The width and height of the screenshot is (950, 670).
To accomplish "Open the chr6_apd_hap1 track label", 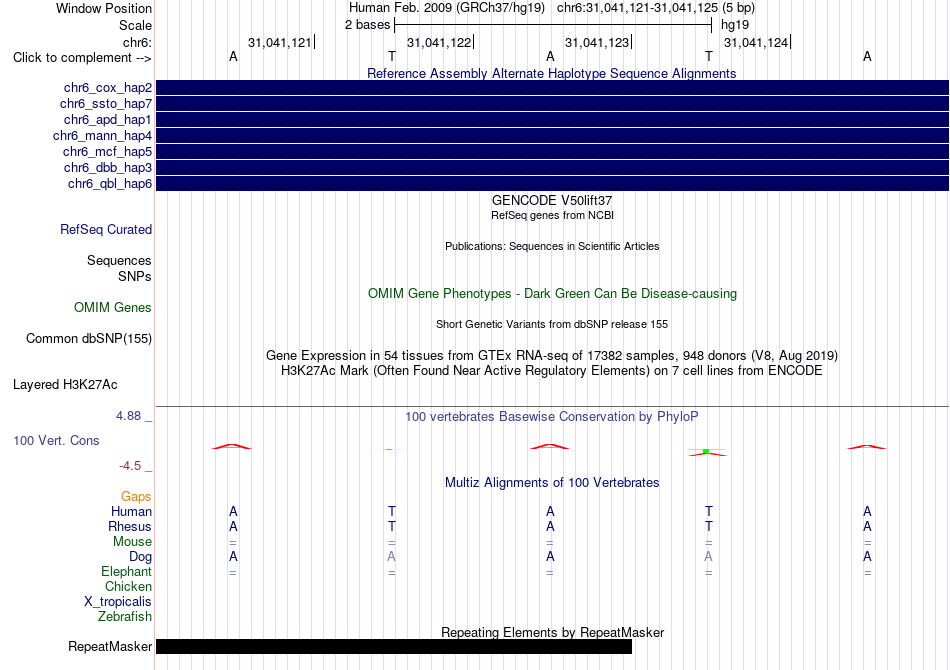I will (108, 119).
